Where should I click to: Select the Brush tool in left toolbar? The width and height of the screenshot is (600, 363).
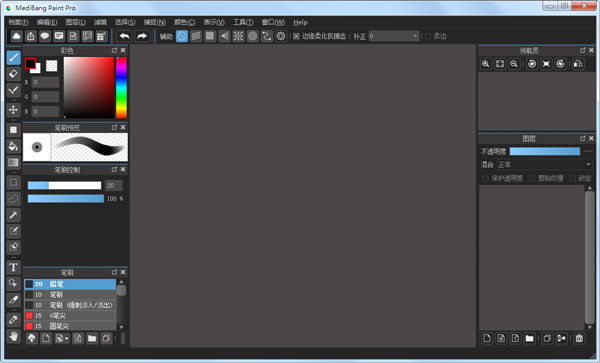coord(13,57)
